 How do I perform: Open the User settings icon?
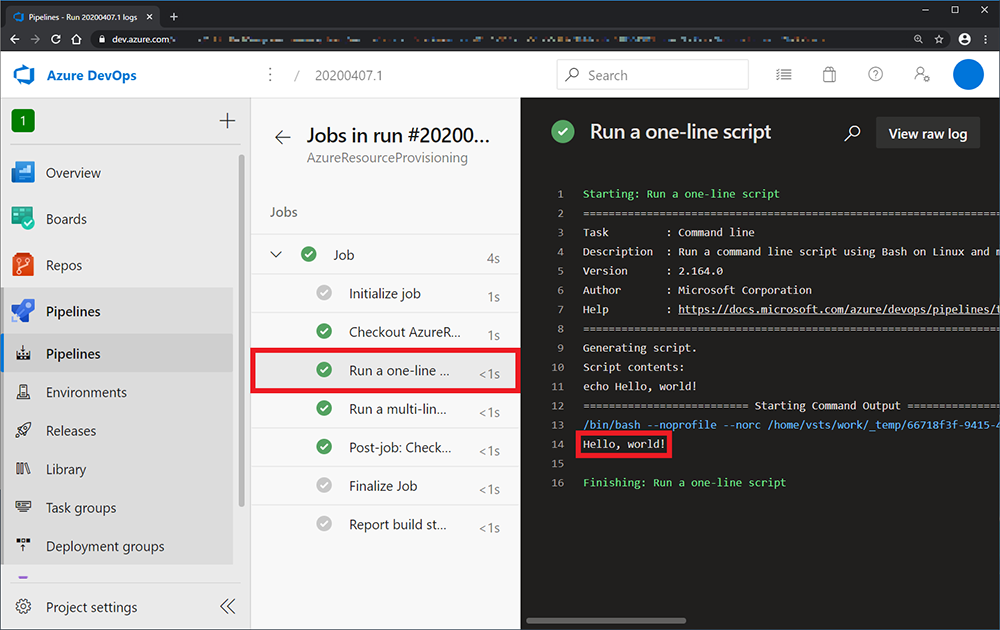[922, 75]
